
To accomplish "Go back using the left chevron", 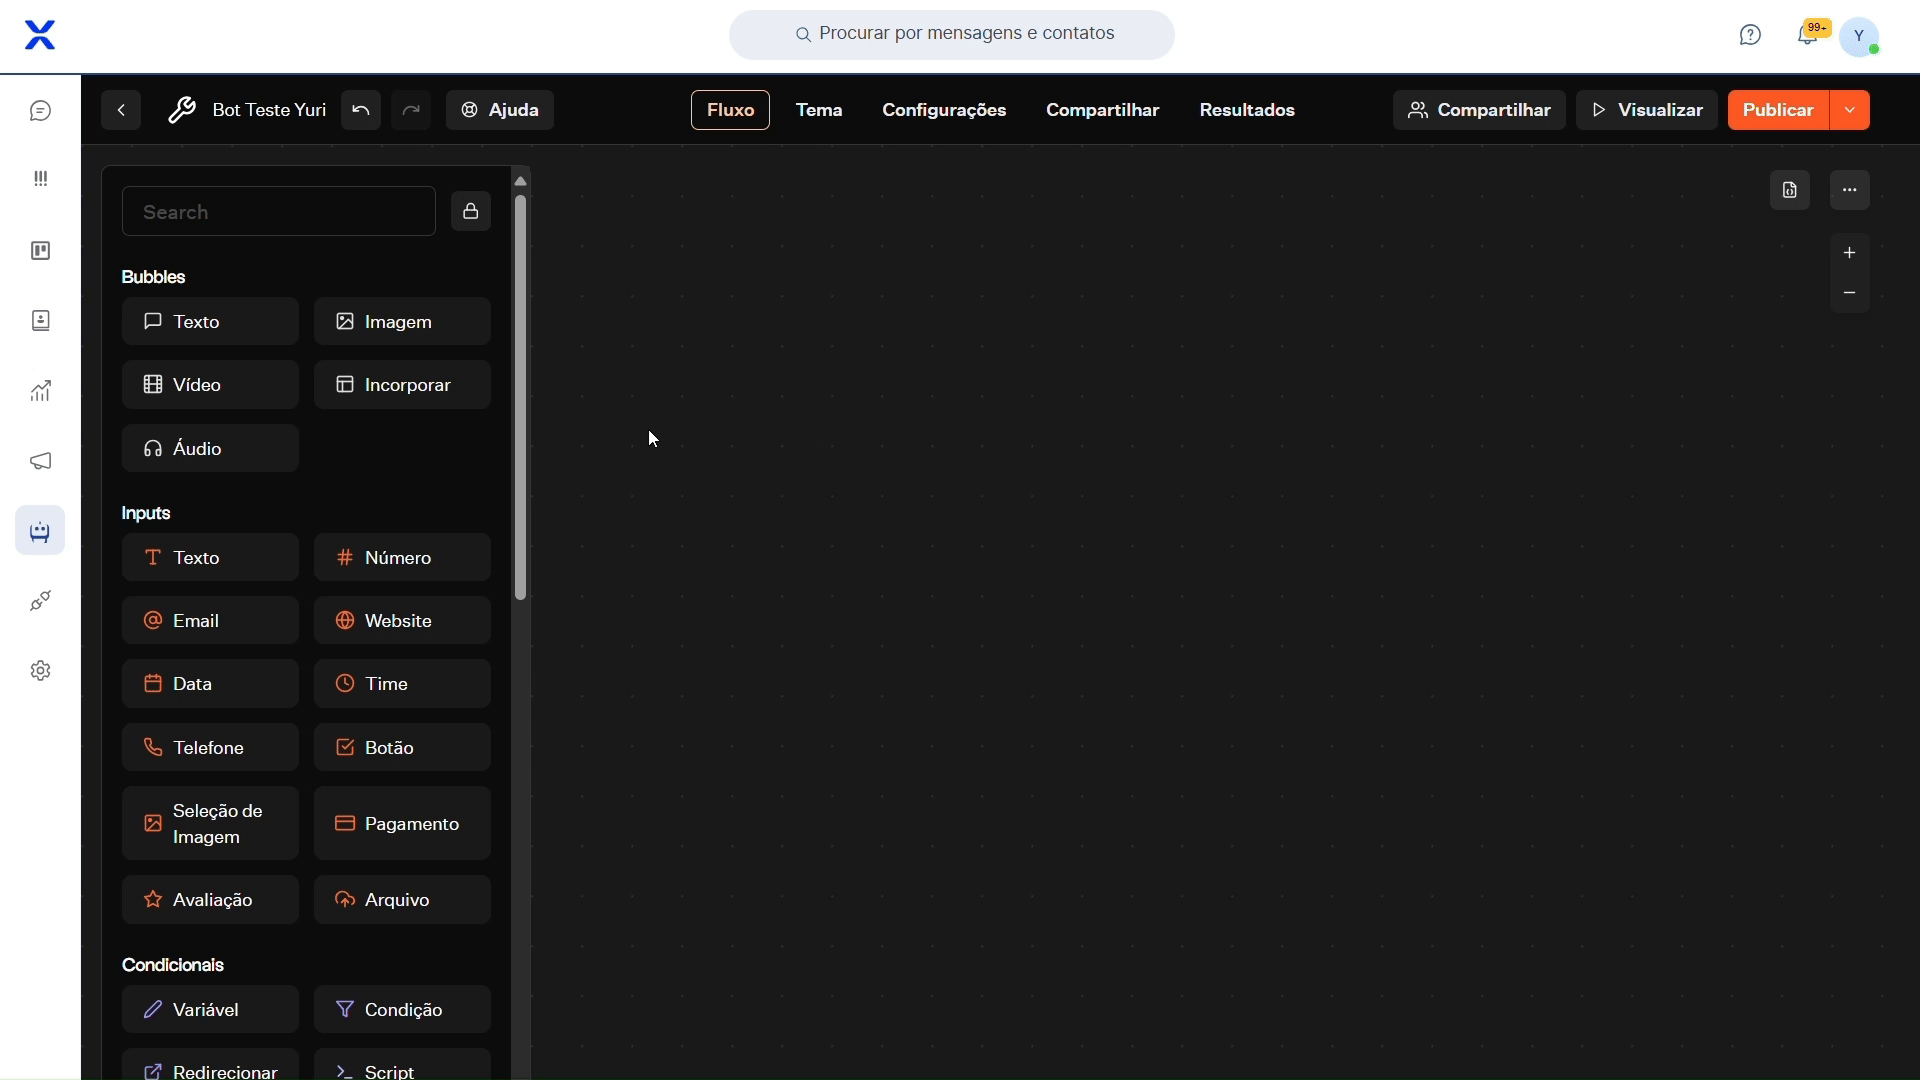I will (x=121, y=110).
